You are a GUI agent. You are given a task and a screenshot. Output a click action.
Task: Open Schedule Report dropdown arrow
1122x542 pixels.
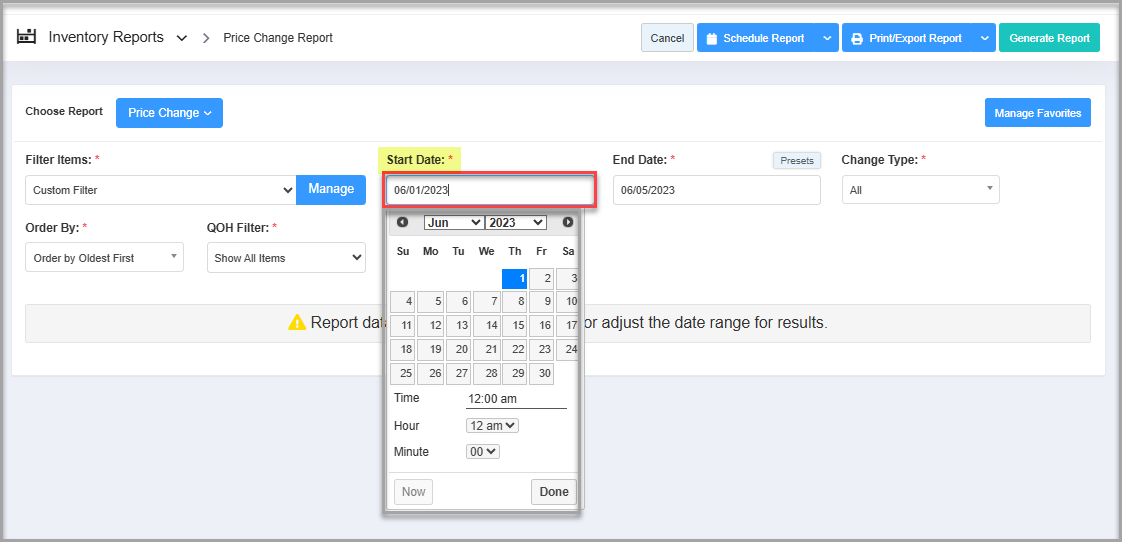[826, 38]
